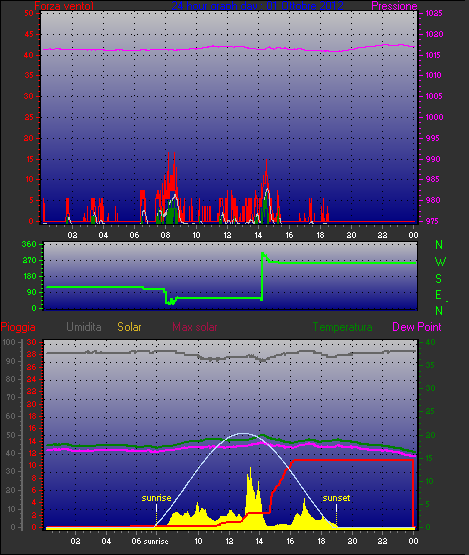Click the sunrise marker label
The width and height of the screenshot is (469, 555).
tap(156, 498)
